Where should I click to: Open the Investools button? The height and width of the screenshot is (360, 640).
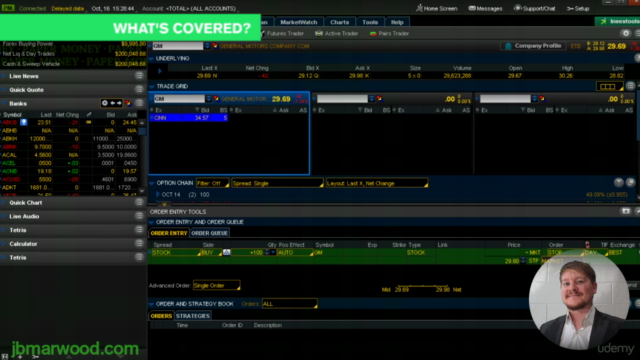tap(618, 21)
